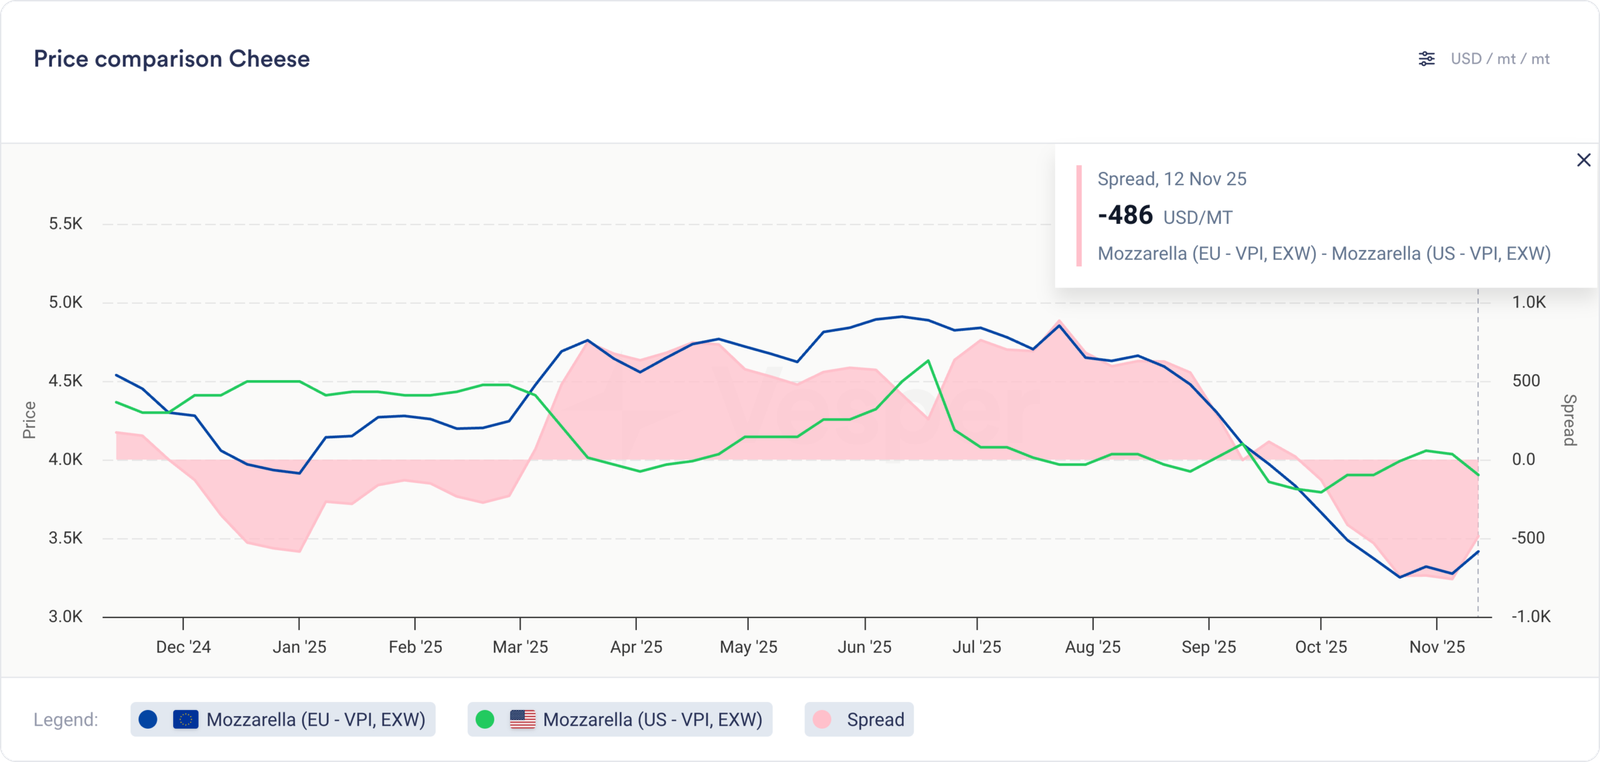Open the USD / mt / mt unit selector
1600x762 pixels.
tap(1499, 59)
